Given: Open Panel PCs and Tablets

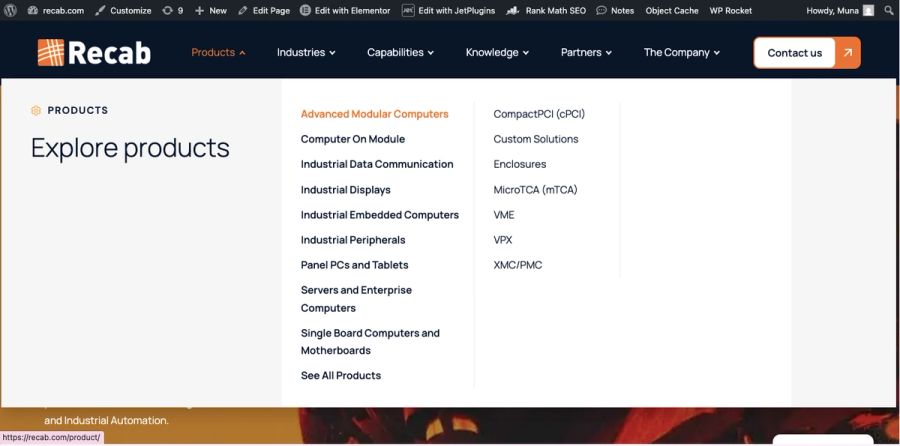Looking at the screenshot, I should coord(354,265).
